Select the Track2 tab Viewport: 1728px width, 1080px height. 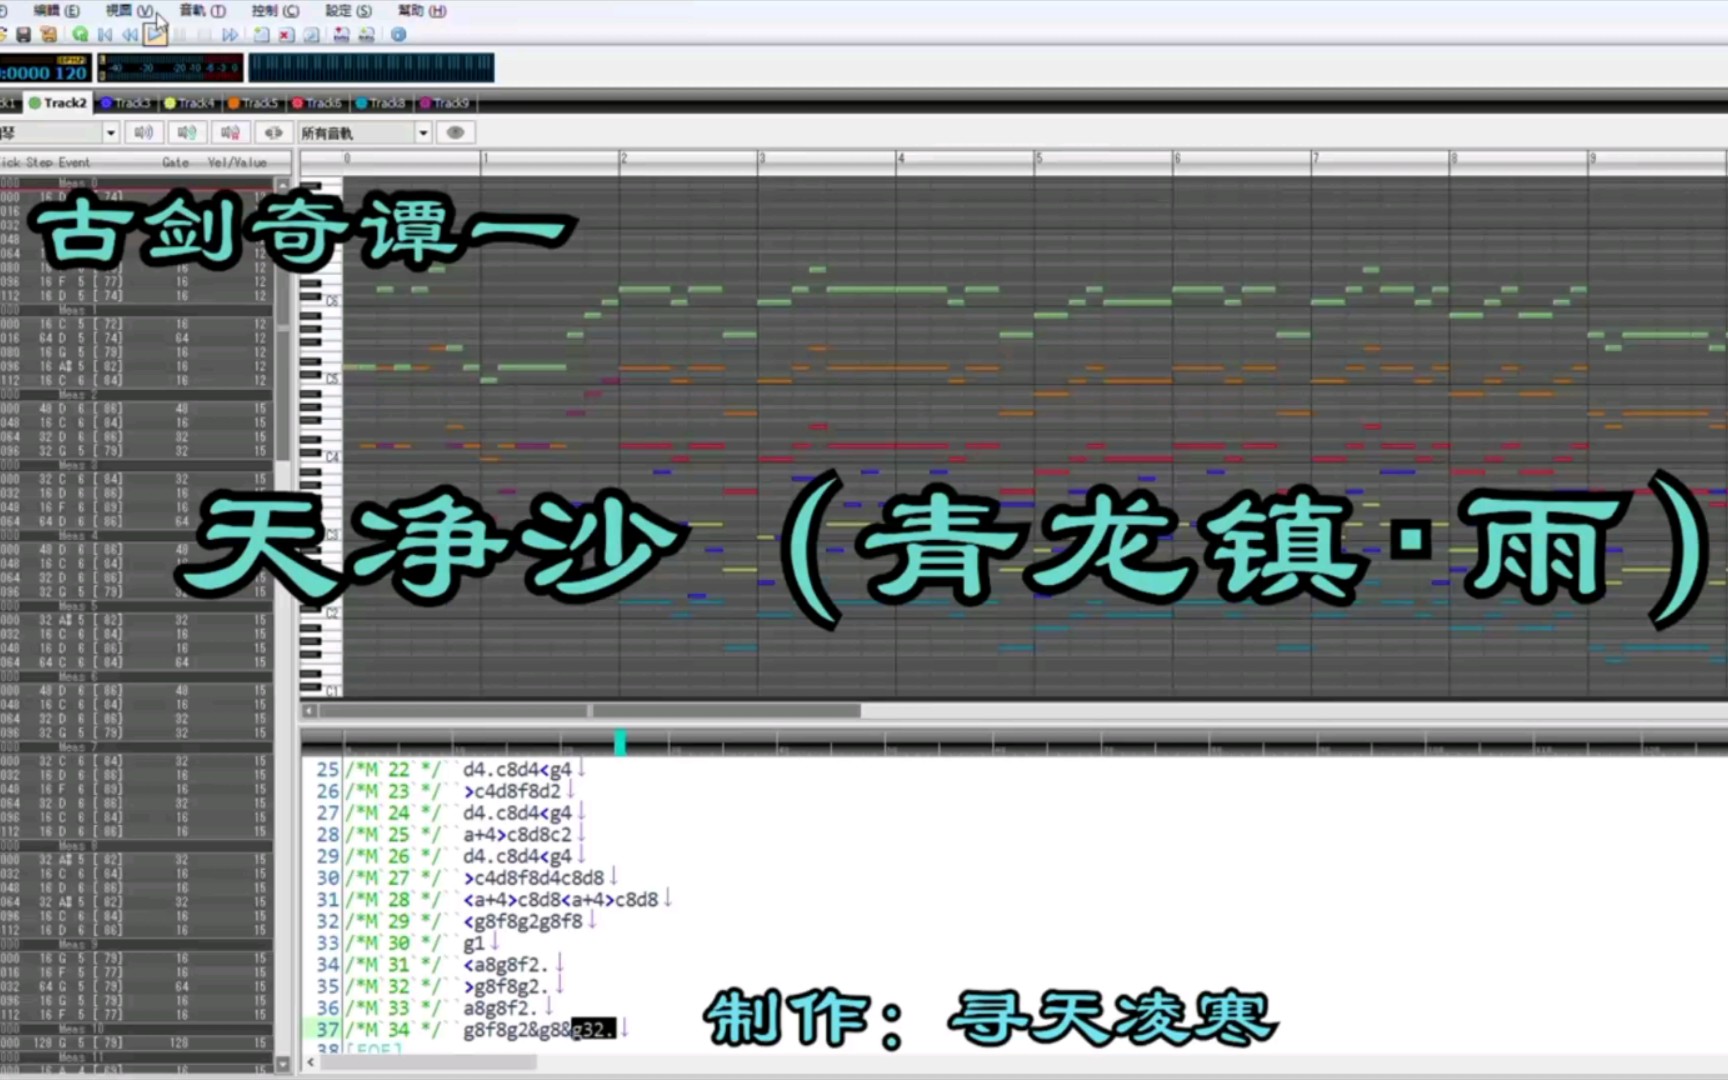pos(58,103)
